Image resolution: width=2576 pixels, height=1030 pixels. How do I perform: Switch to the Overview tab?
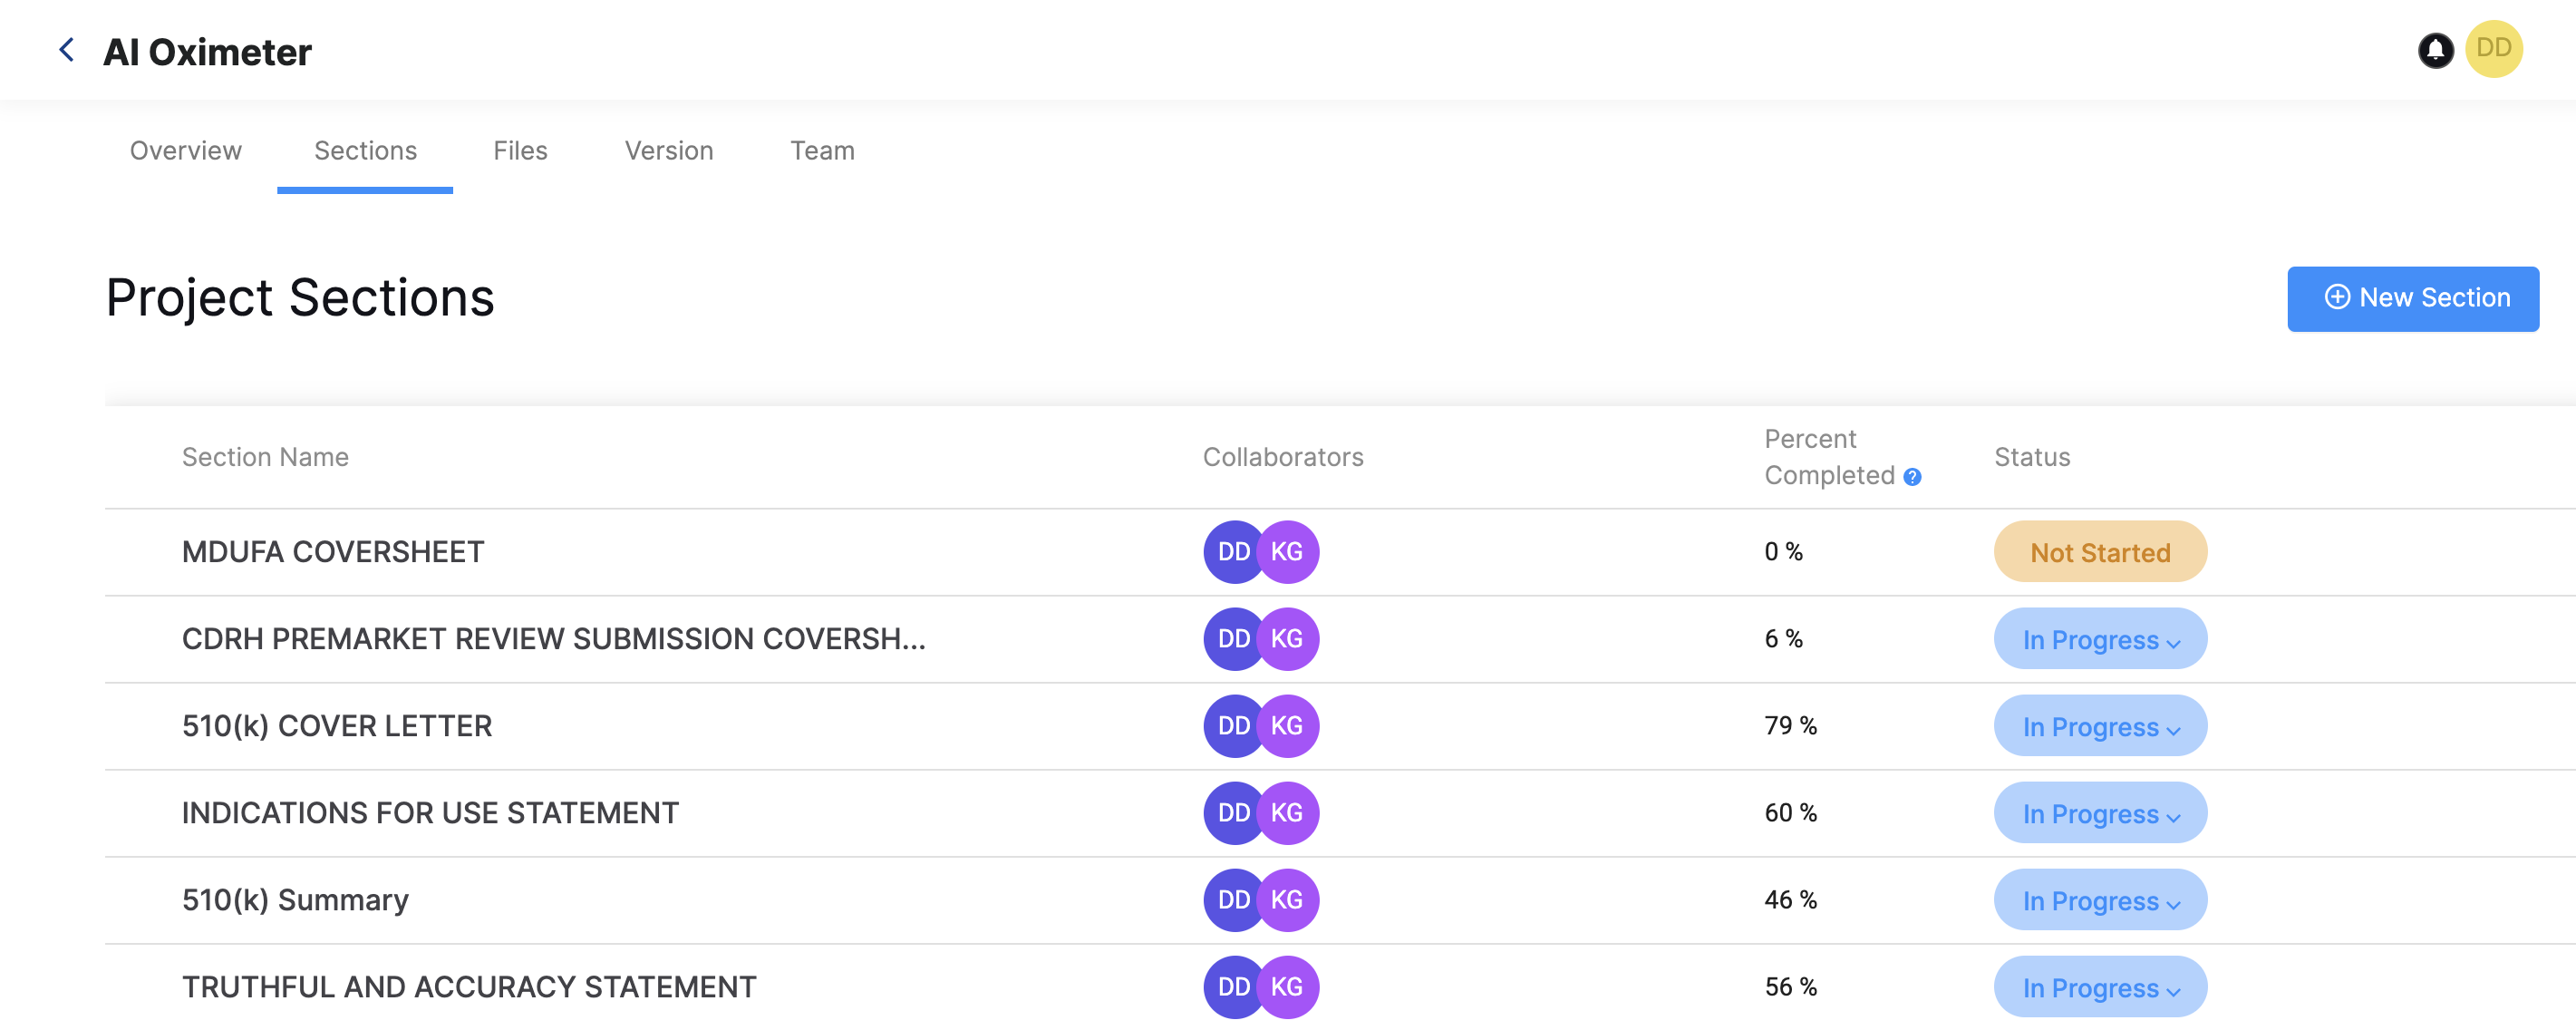pos(186,151)
